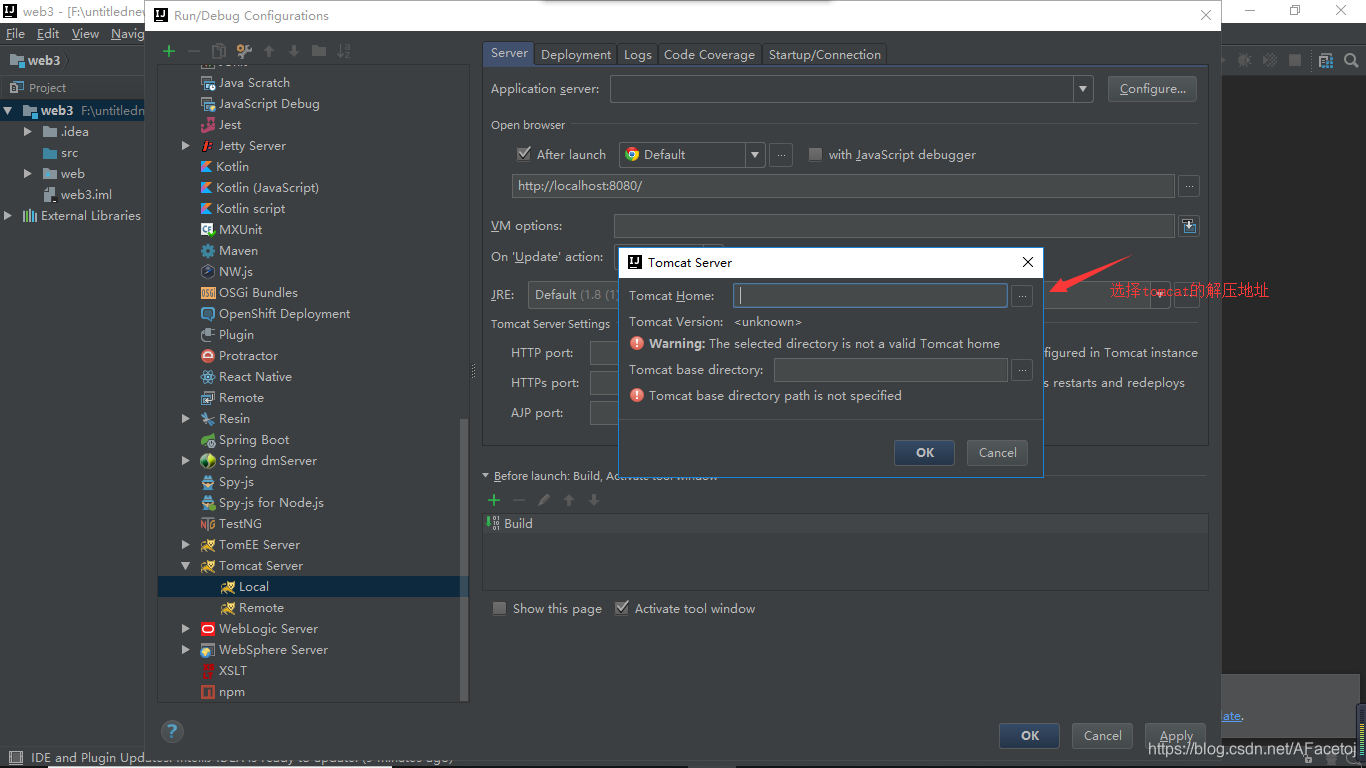Click the copy configuration icon

click(218, 51)
